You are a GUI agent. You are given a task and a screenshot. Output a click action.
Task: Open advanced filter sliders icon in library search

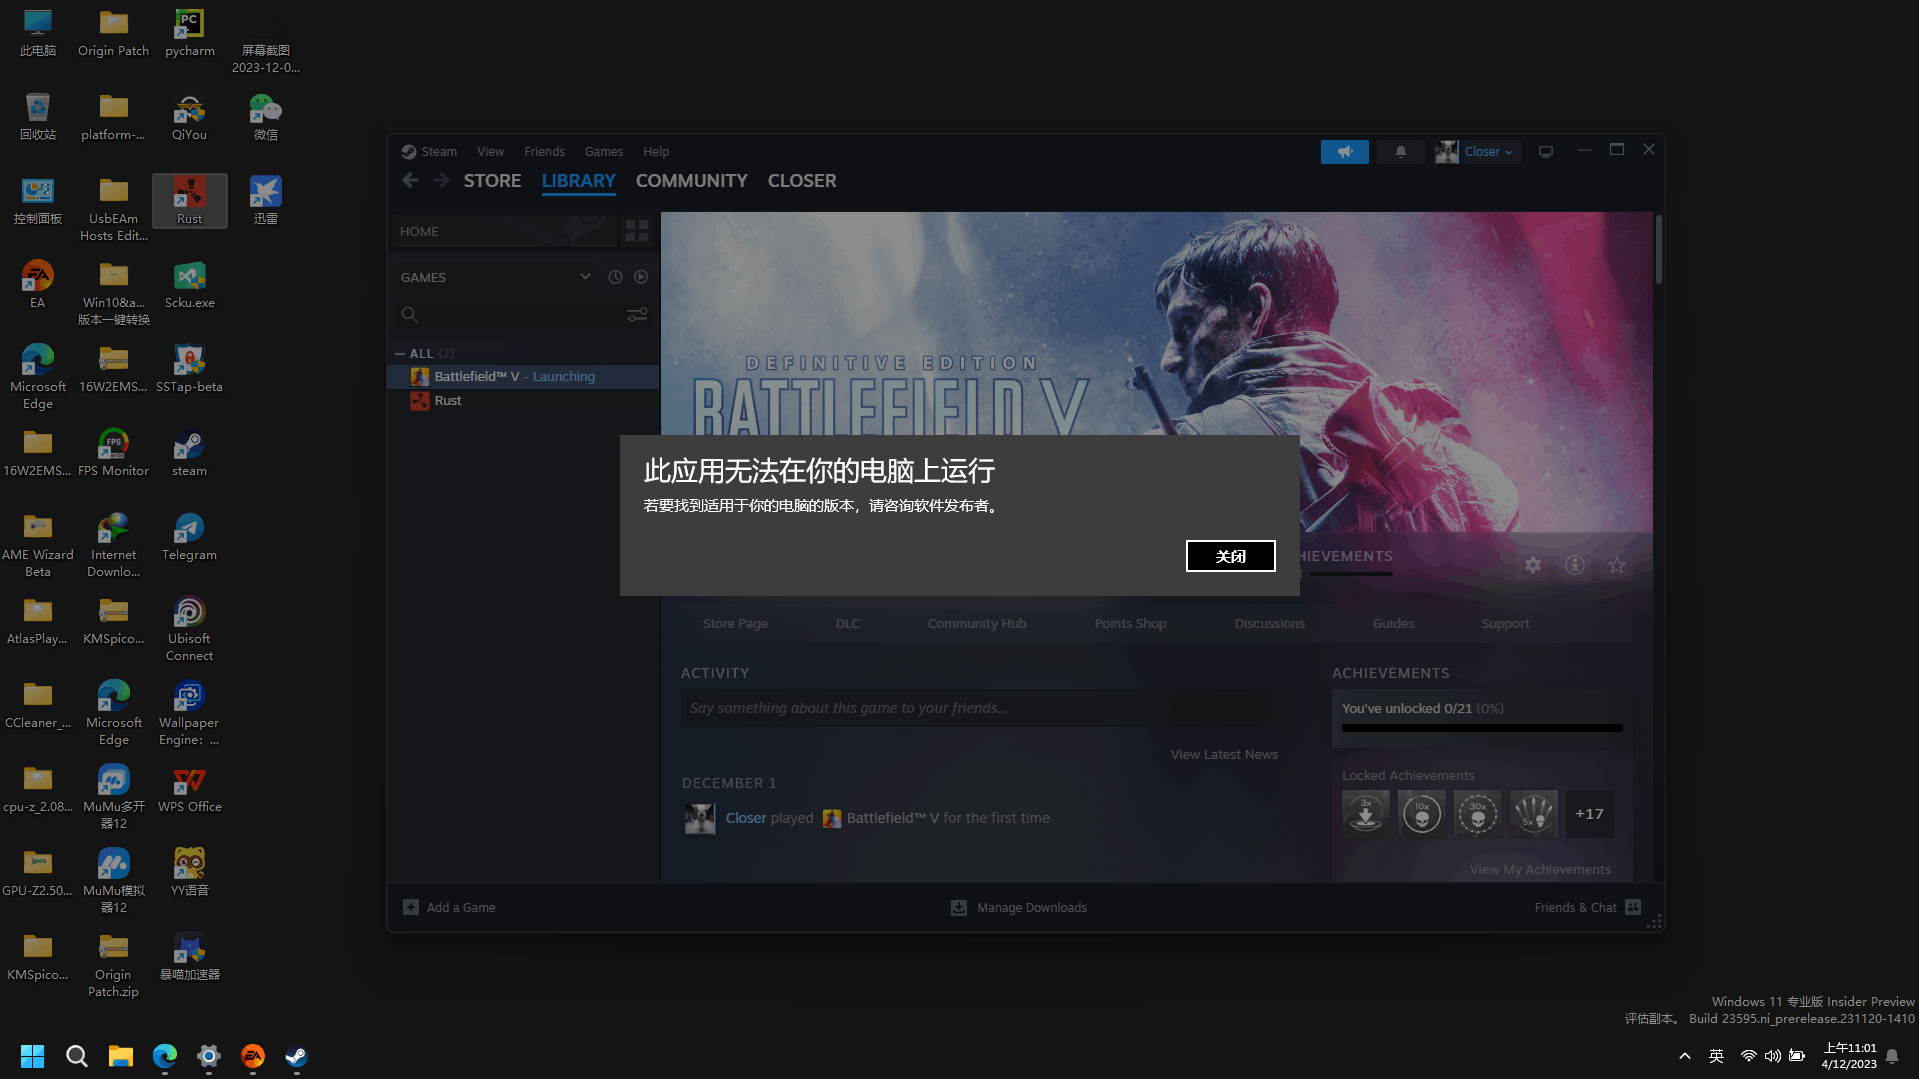coord(637,315)
